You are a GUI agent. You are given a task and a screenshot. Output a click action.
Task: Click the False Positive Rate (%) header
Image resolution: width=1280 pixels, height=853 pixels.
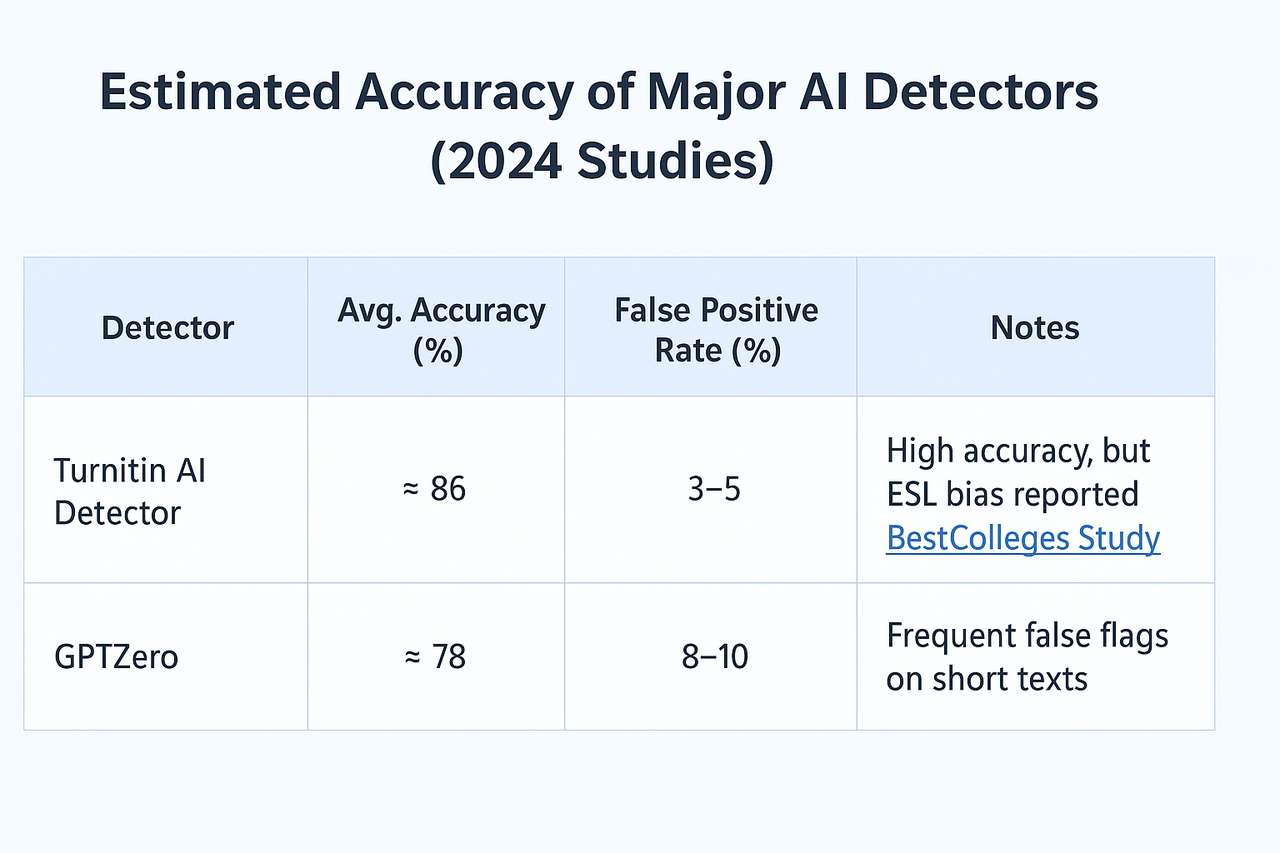716,329
